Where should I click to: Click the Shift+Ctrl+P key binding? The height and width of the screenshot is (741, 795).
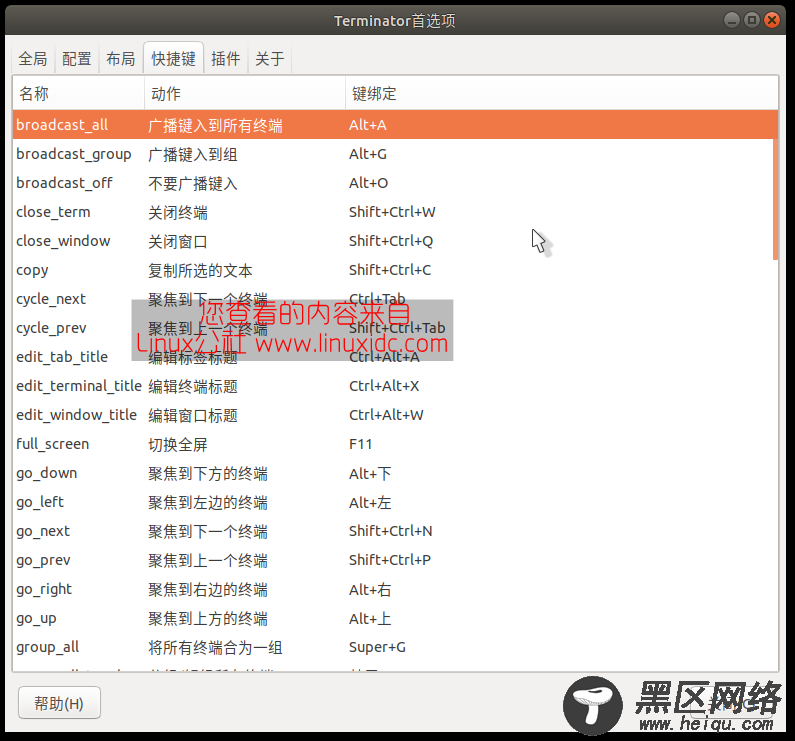tap(390, 560)
